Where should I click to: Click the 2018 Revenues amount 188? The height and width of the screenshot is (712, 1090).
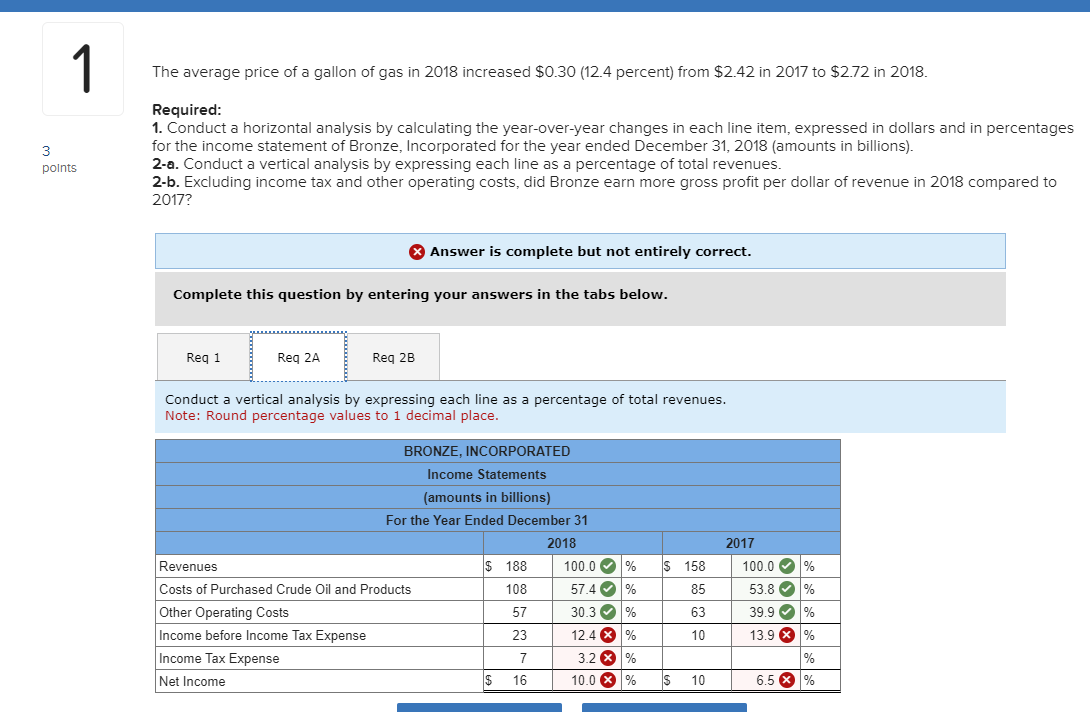516,566
